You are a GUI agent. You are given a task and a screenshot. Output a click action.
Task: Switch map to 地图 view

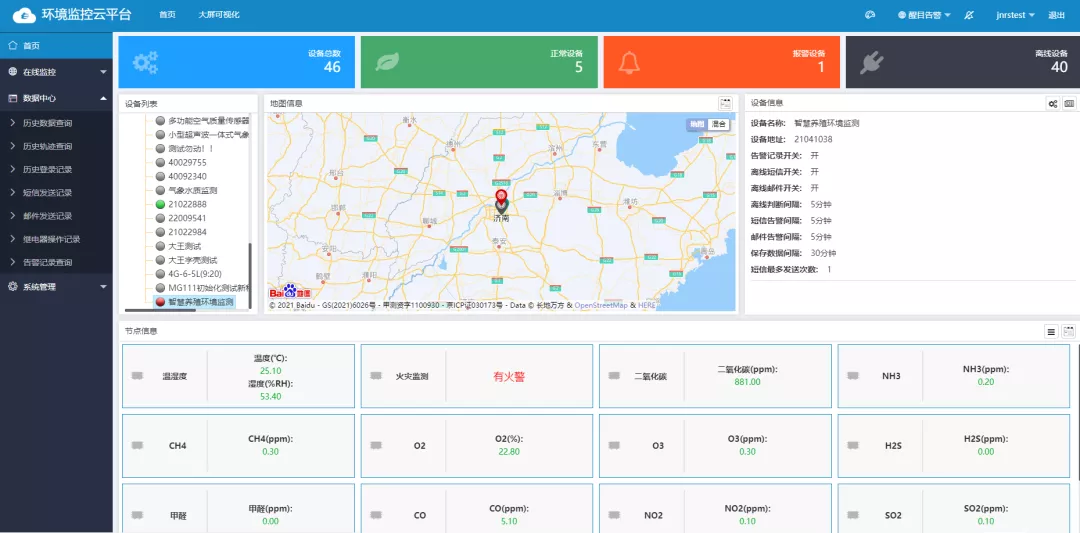point(697,124)
